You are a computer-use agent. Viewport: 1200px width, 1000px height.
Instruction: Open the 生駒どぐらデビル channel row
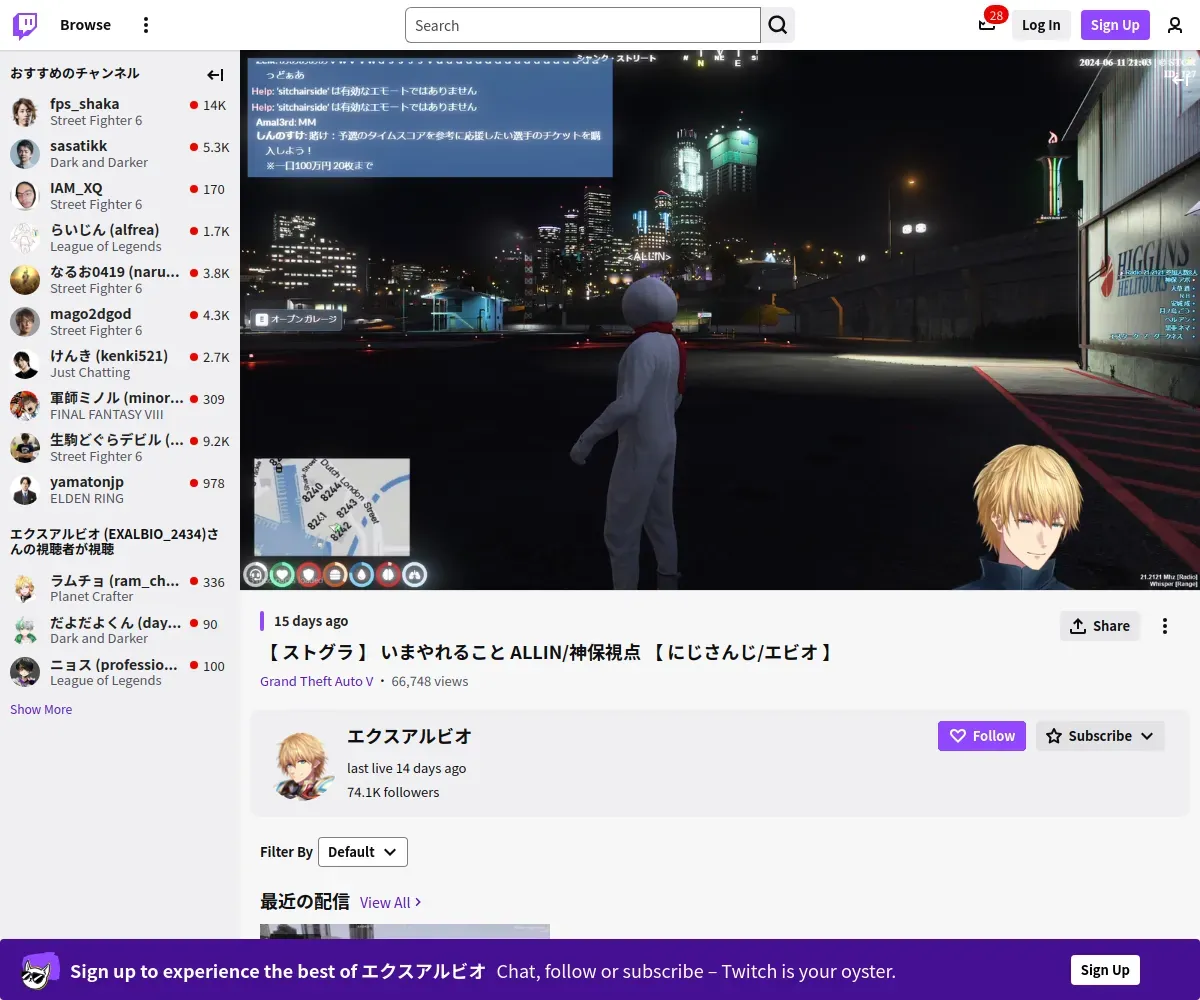tap(120, 448)
